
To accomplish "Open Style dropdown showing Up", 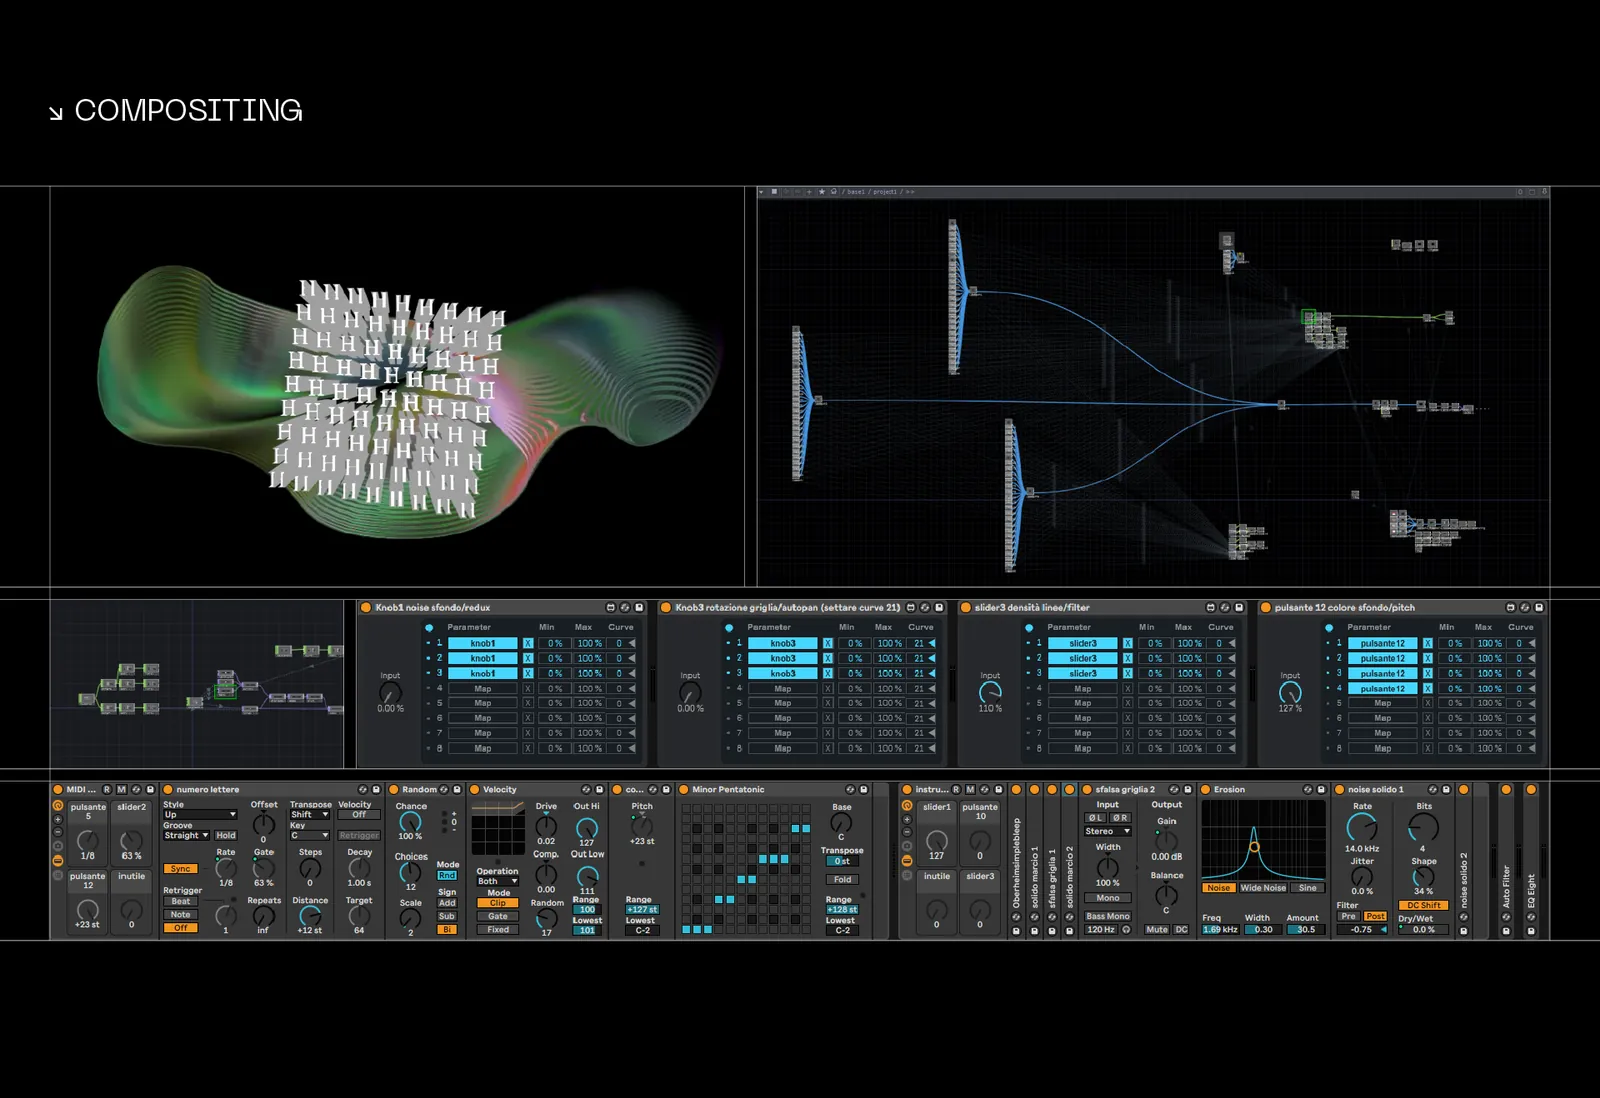I will 200,815.
